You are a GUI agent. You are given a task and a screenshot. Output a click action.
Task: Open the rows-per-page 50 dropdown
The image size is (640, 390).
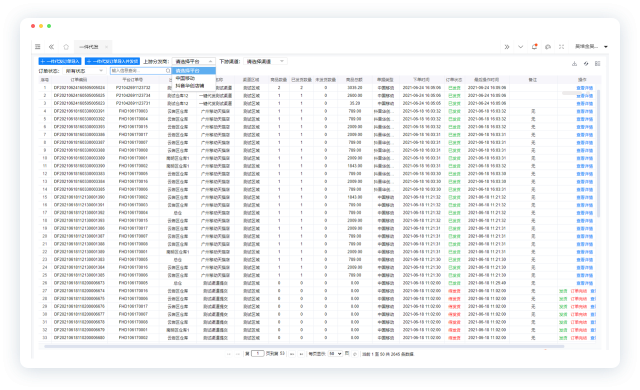[x=335, y=354]
